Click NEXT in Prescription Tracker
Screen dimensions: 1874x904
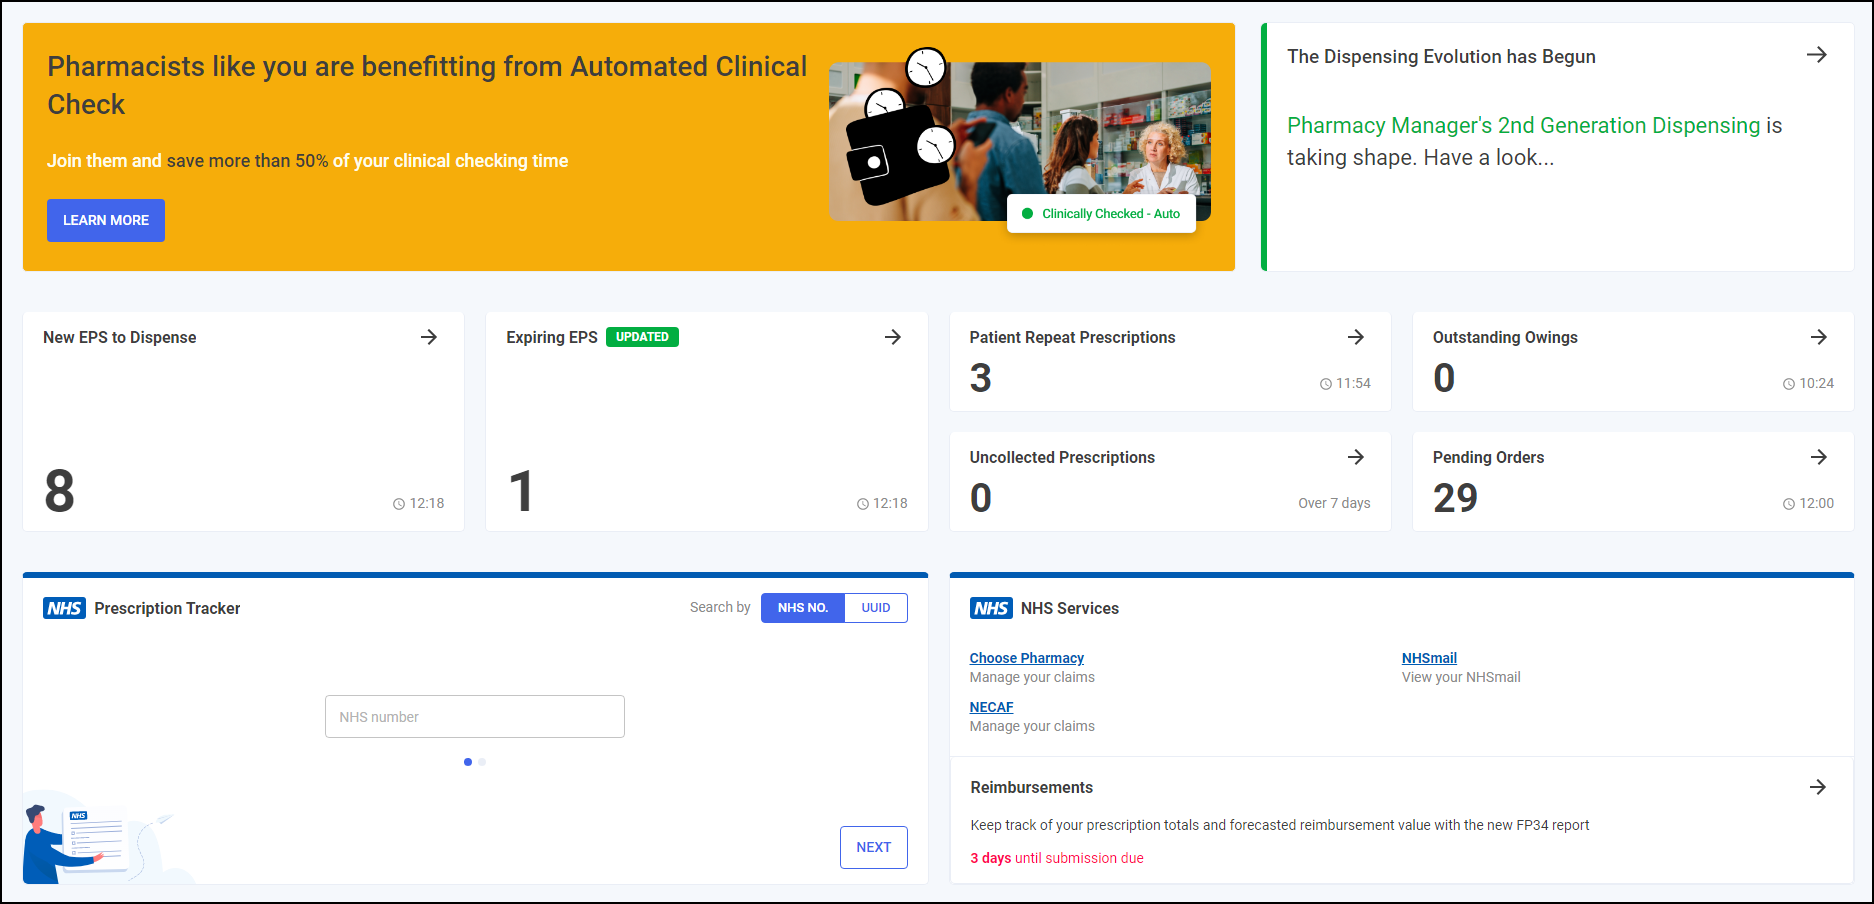(873, 847)
